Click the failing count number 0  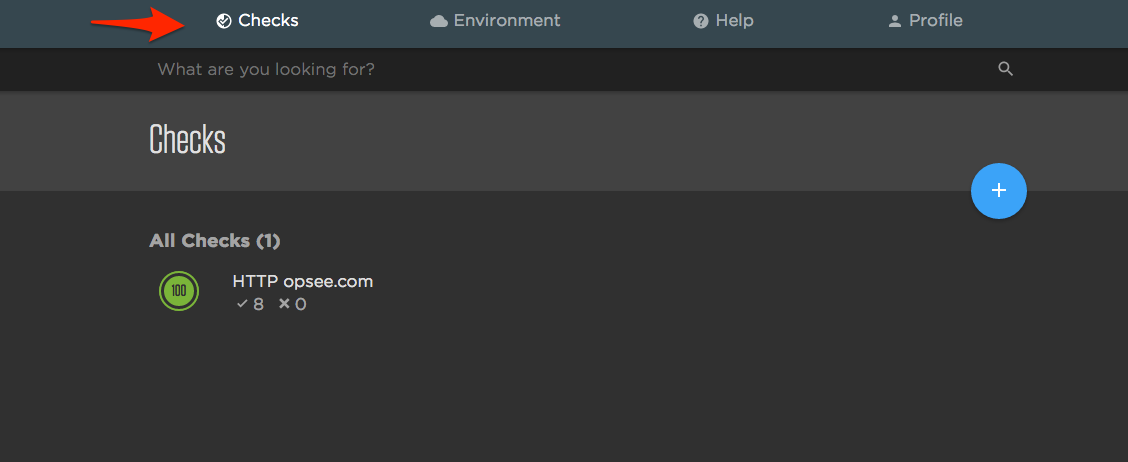301,304
